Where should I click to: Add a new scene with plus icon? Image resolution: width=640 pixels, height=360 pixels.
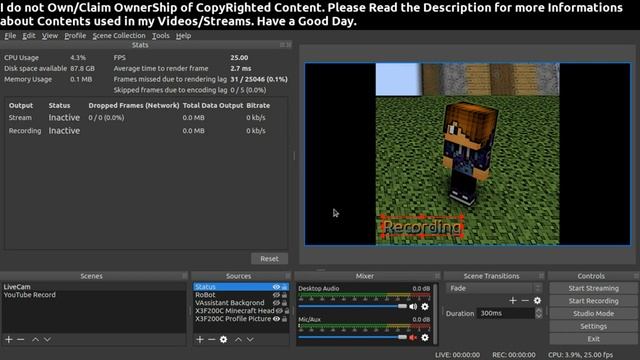coord(9,339)
